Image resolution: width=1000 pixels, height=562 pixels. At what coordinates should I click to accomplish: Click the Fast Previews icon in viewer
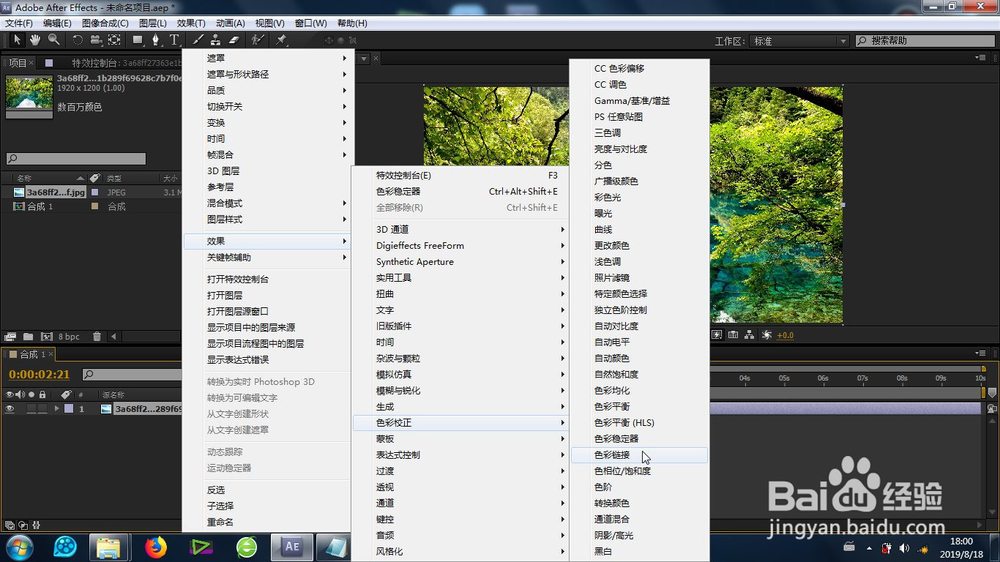pyautogui.click(x=717, y=335)
